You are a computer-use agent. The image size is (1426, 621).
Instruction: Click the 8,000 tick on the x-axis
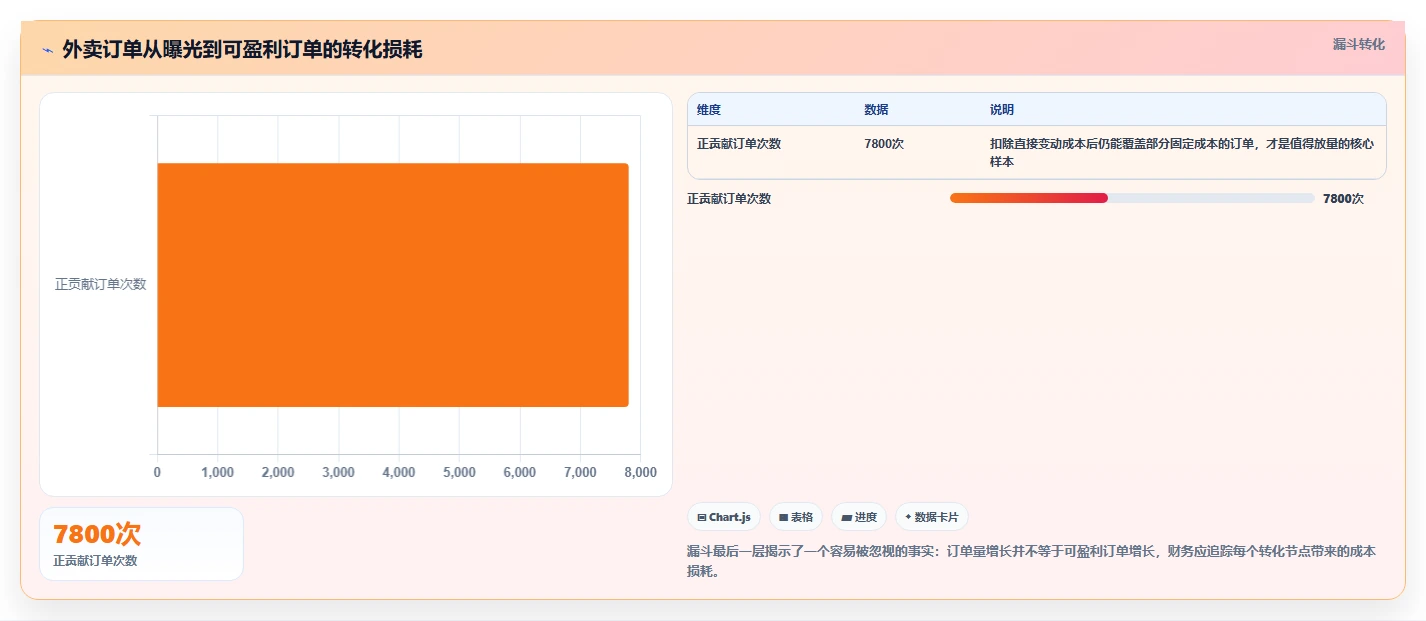click(x=640, y=472)
